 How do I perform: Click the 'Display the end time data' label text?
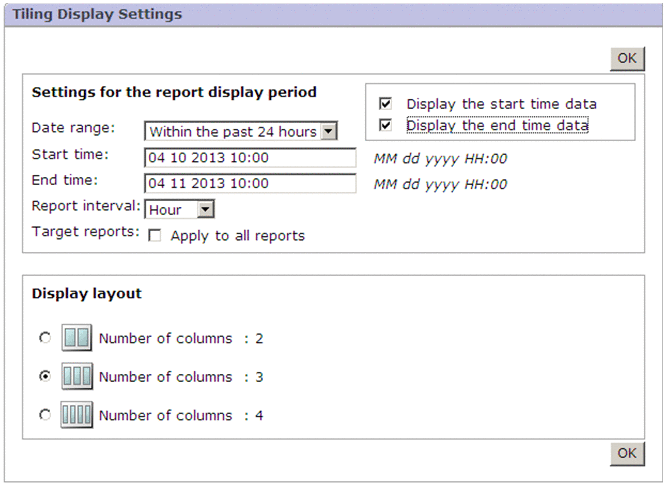point(497,126)
